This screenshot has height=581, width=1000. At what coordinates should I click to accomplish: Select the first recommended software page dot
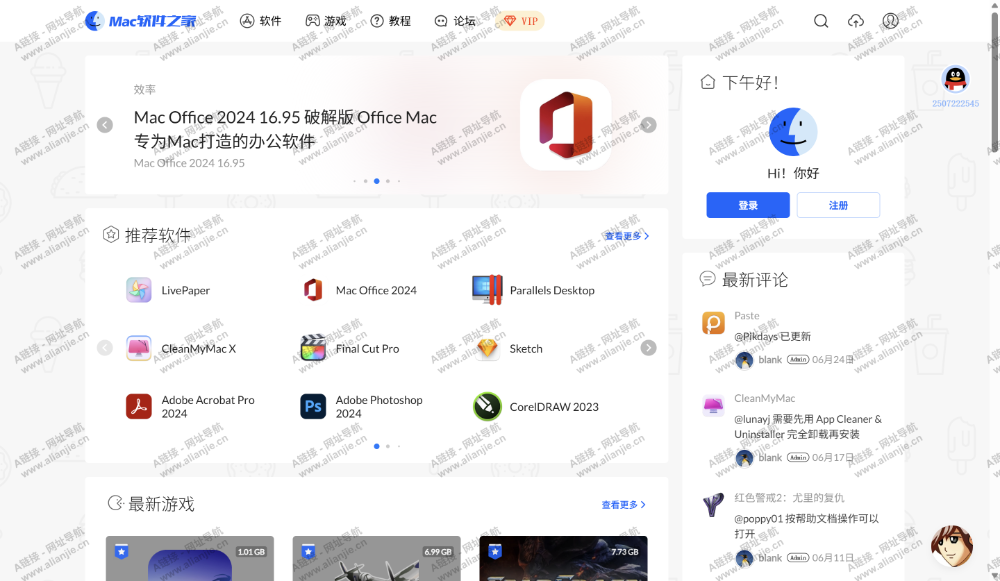click(x=377, y=446)
